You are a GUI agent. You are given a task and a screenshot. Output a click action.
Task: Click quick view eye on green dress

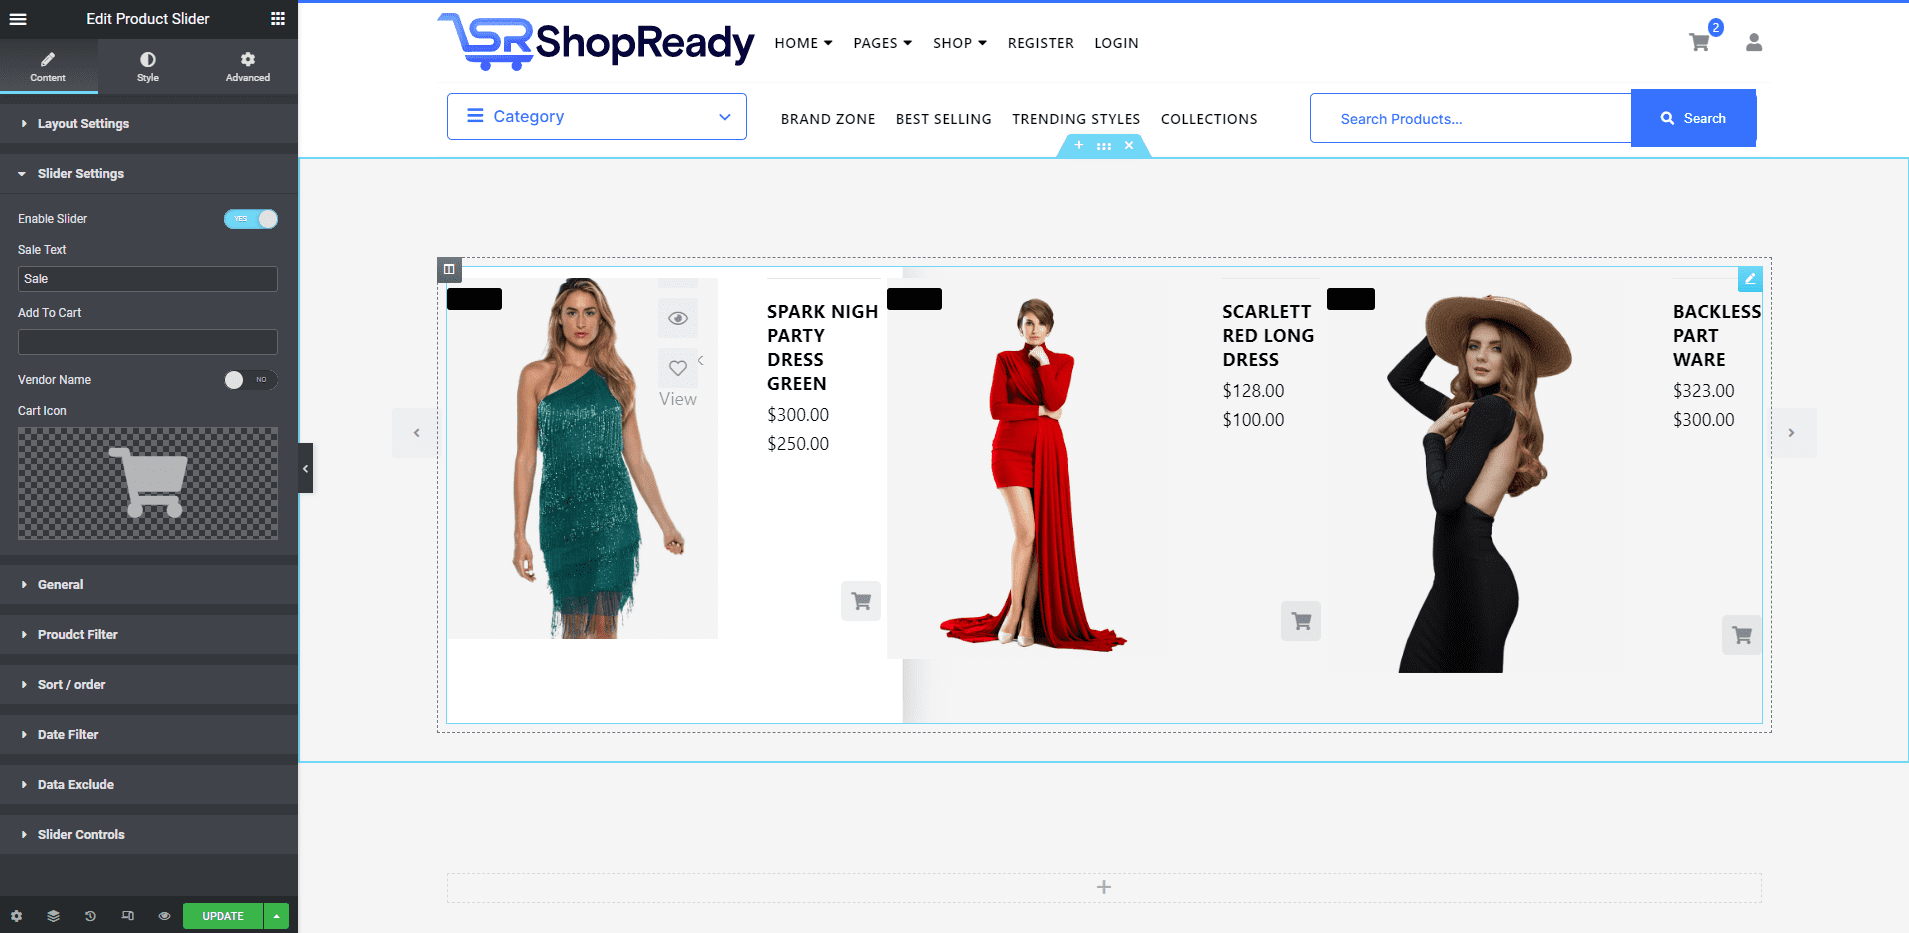678,318
